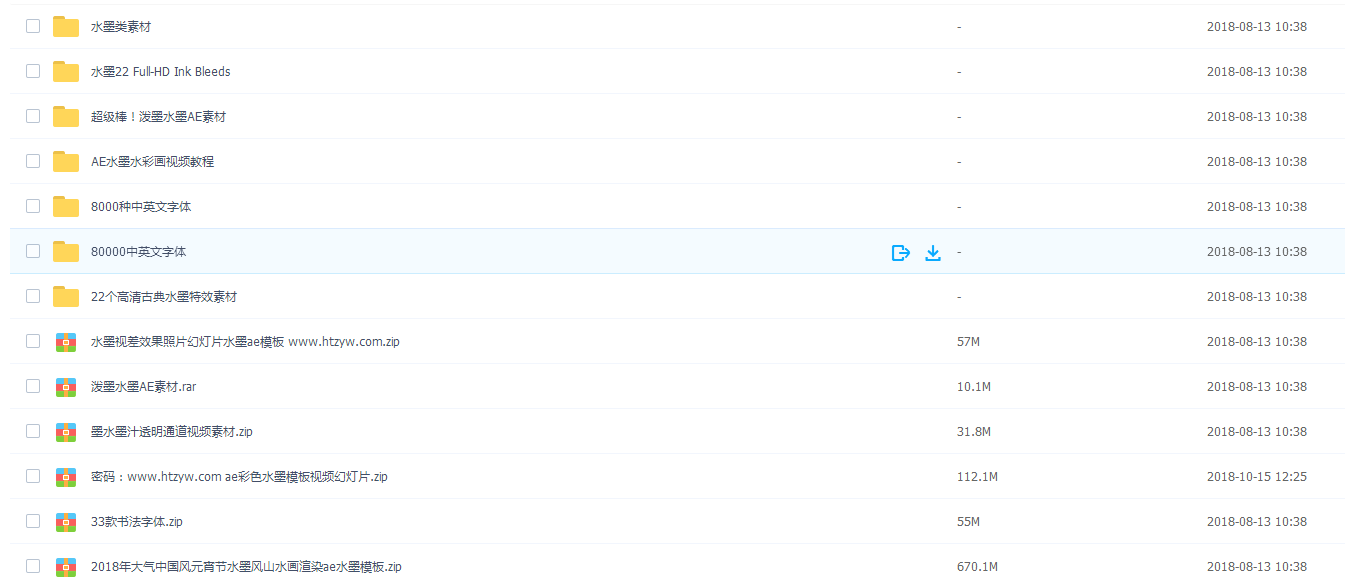Viewport: 1345px width, 586px height.
Task: Open the AE水墨水彩画视频教程 folder name
Action: (x=152, y=162)
